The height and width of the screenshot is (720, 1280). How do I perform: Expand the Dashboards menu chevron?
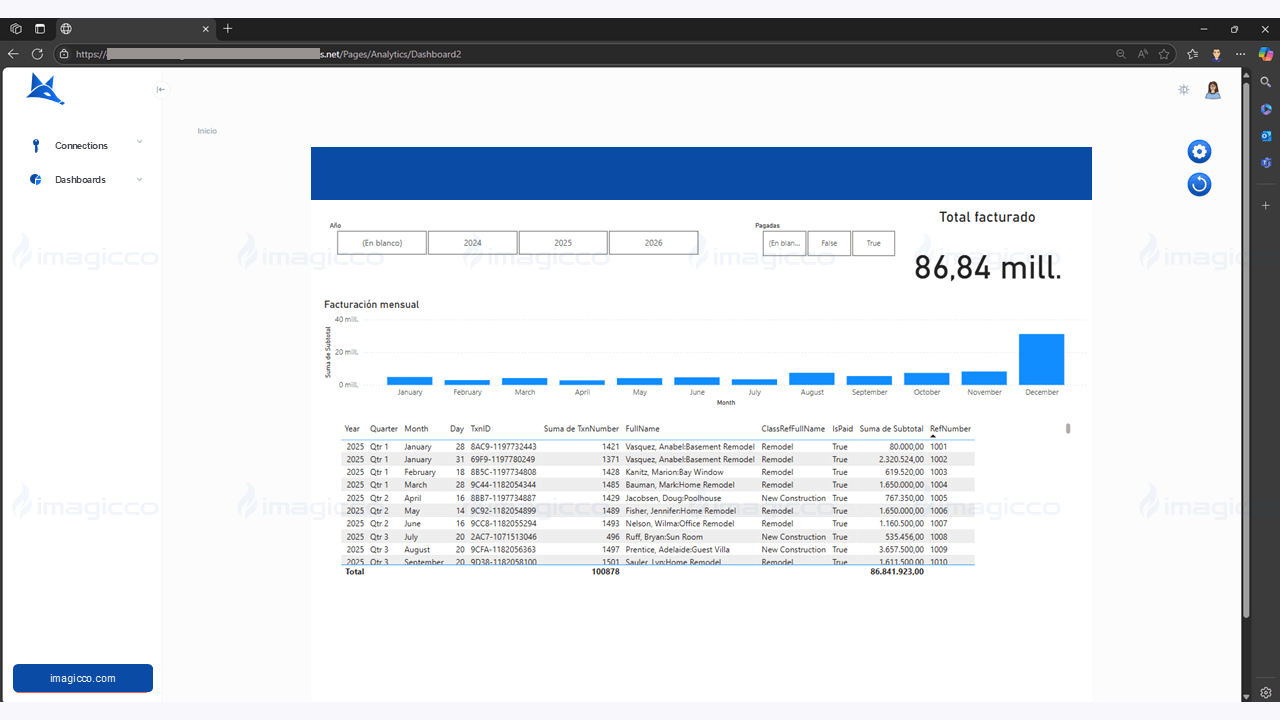point(139,180)
